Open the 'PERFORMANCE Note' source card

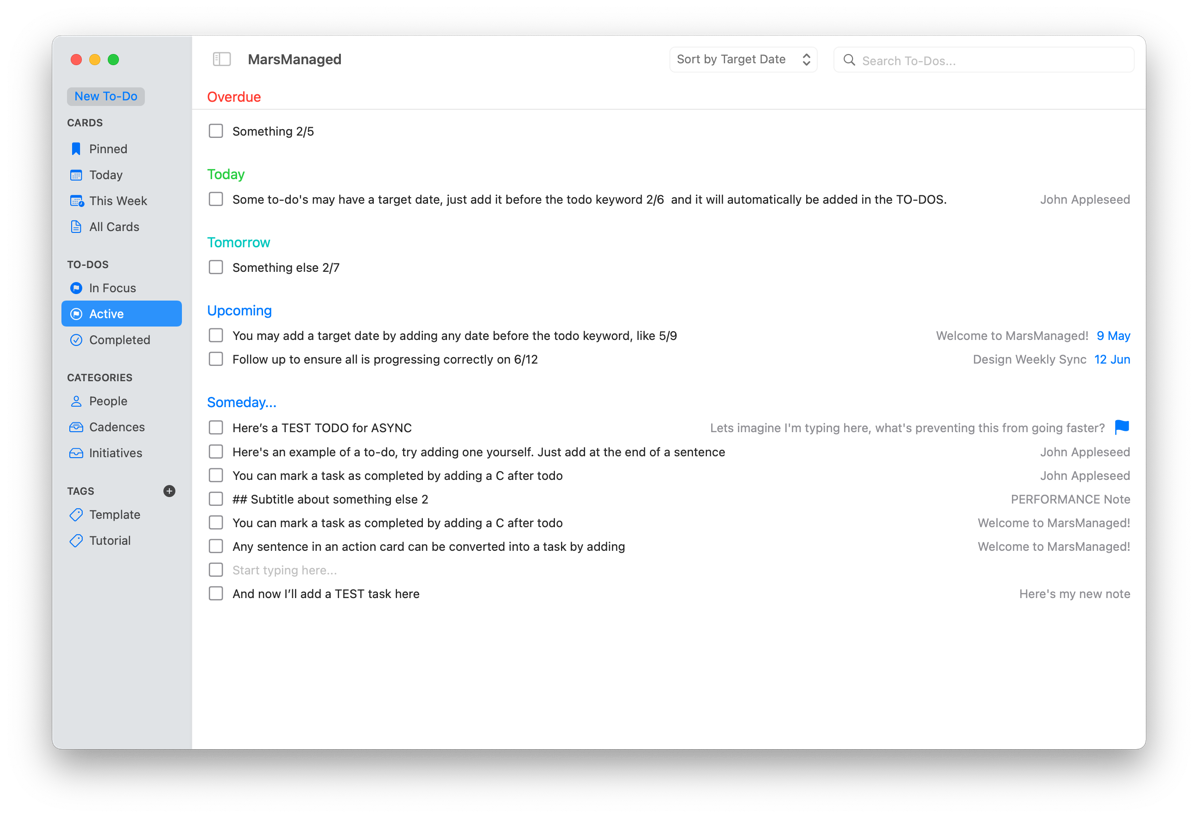tap(1070, 500)
